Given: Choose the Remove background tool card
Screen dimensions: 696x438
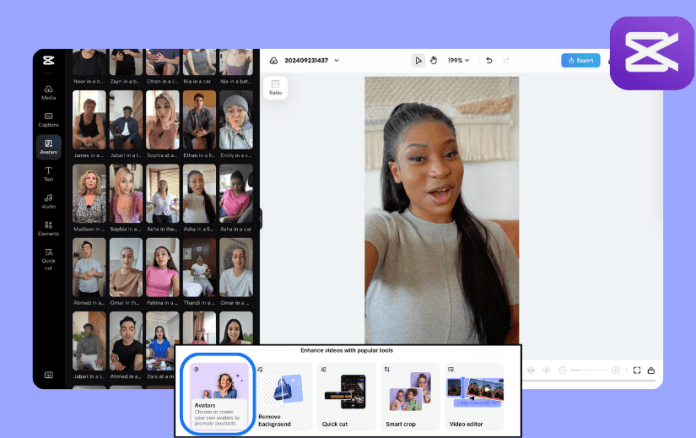Looking at the screenshot, I should coord(283,396).
